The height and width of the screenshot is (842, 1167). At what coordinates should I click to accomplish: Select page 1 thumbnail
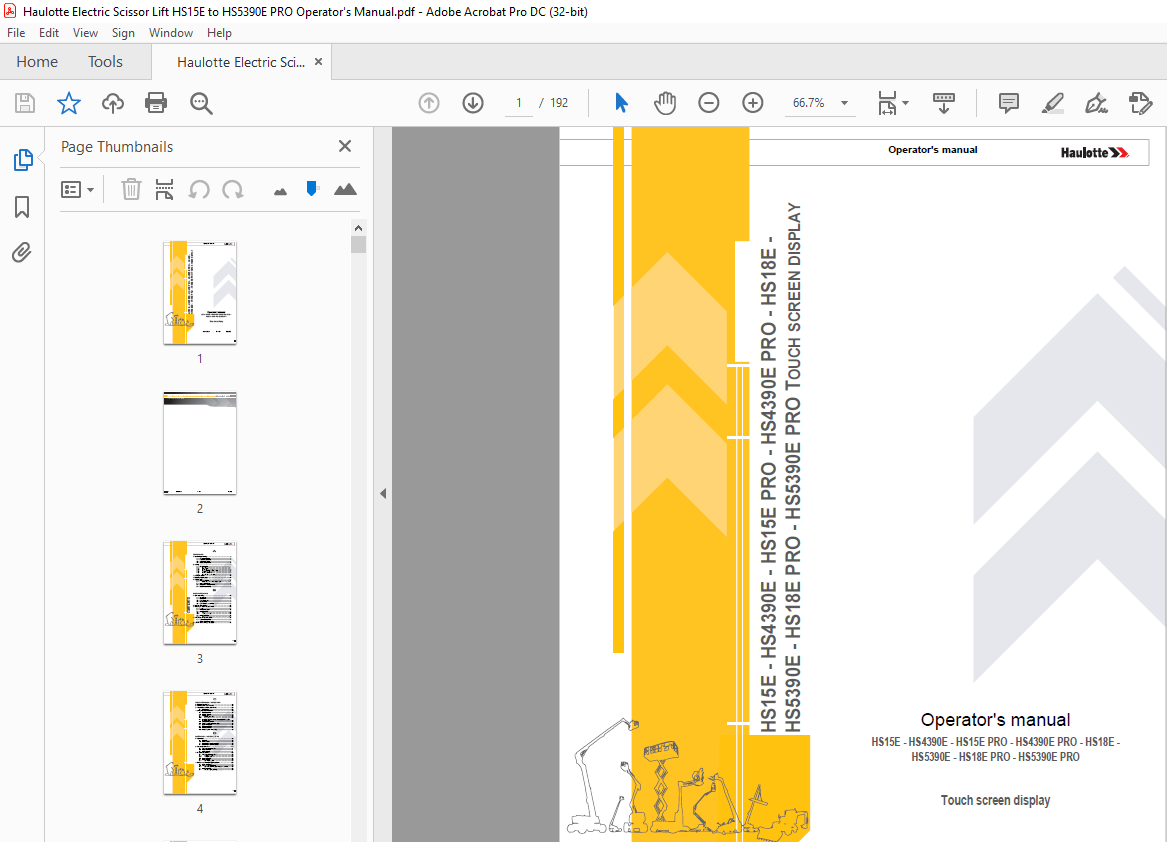(199, 293)
